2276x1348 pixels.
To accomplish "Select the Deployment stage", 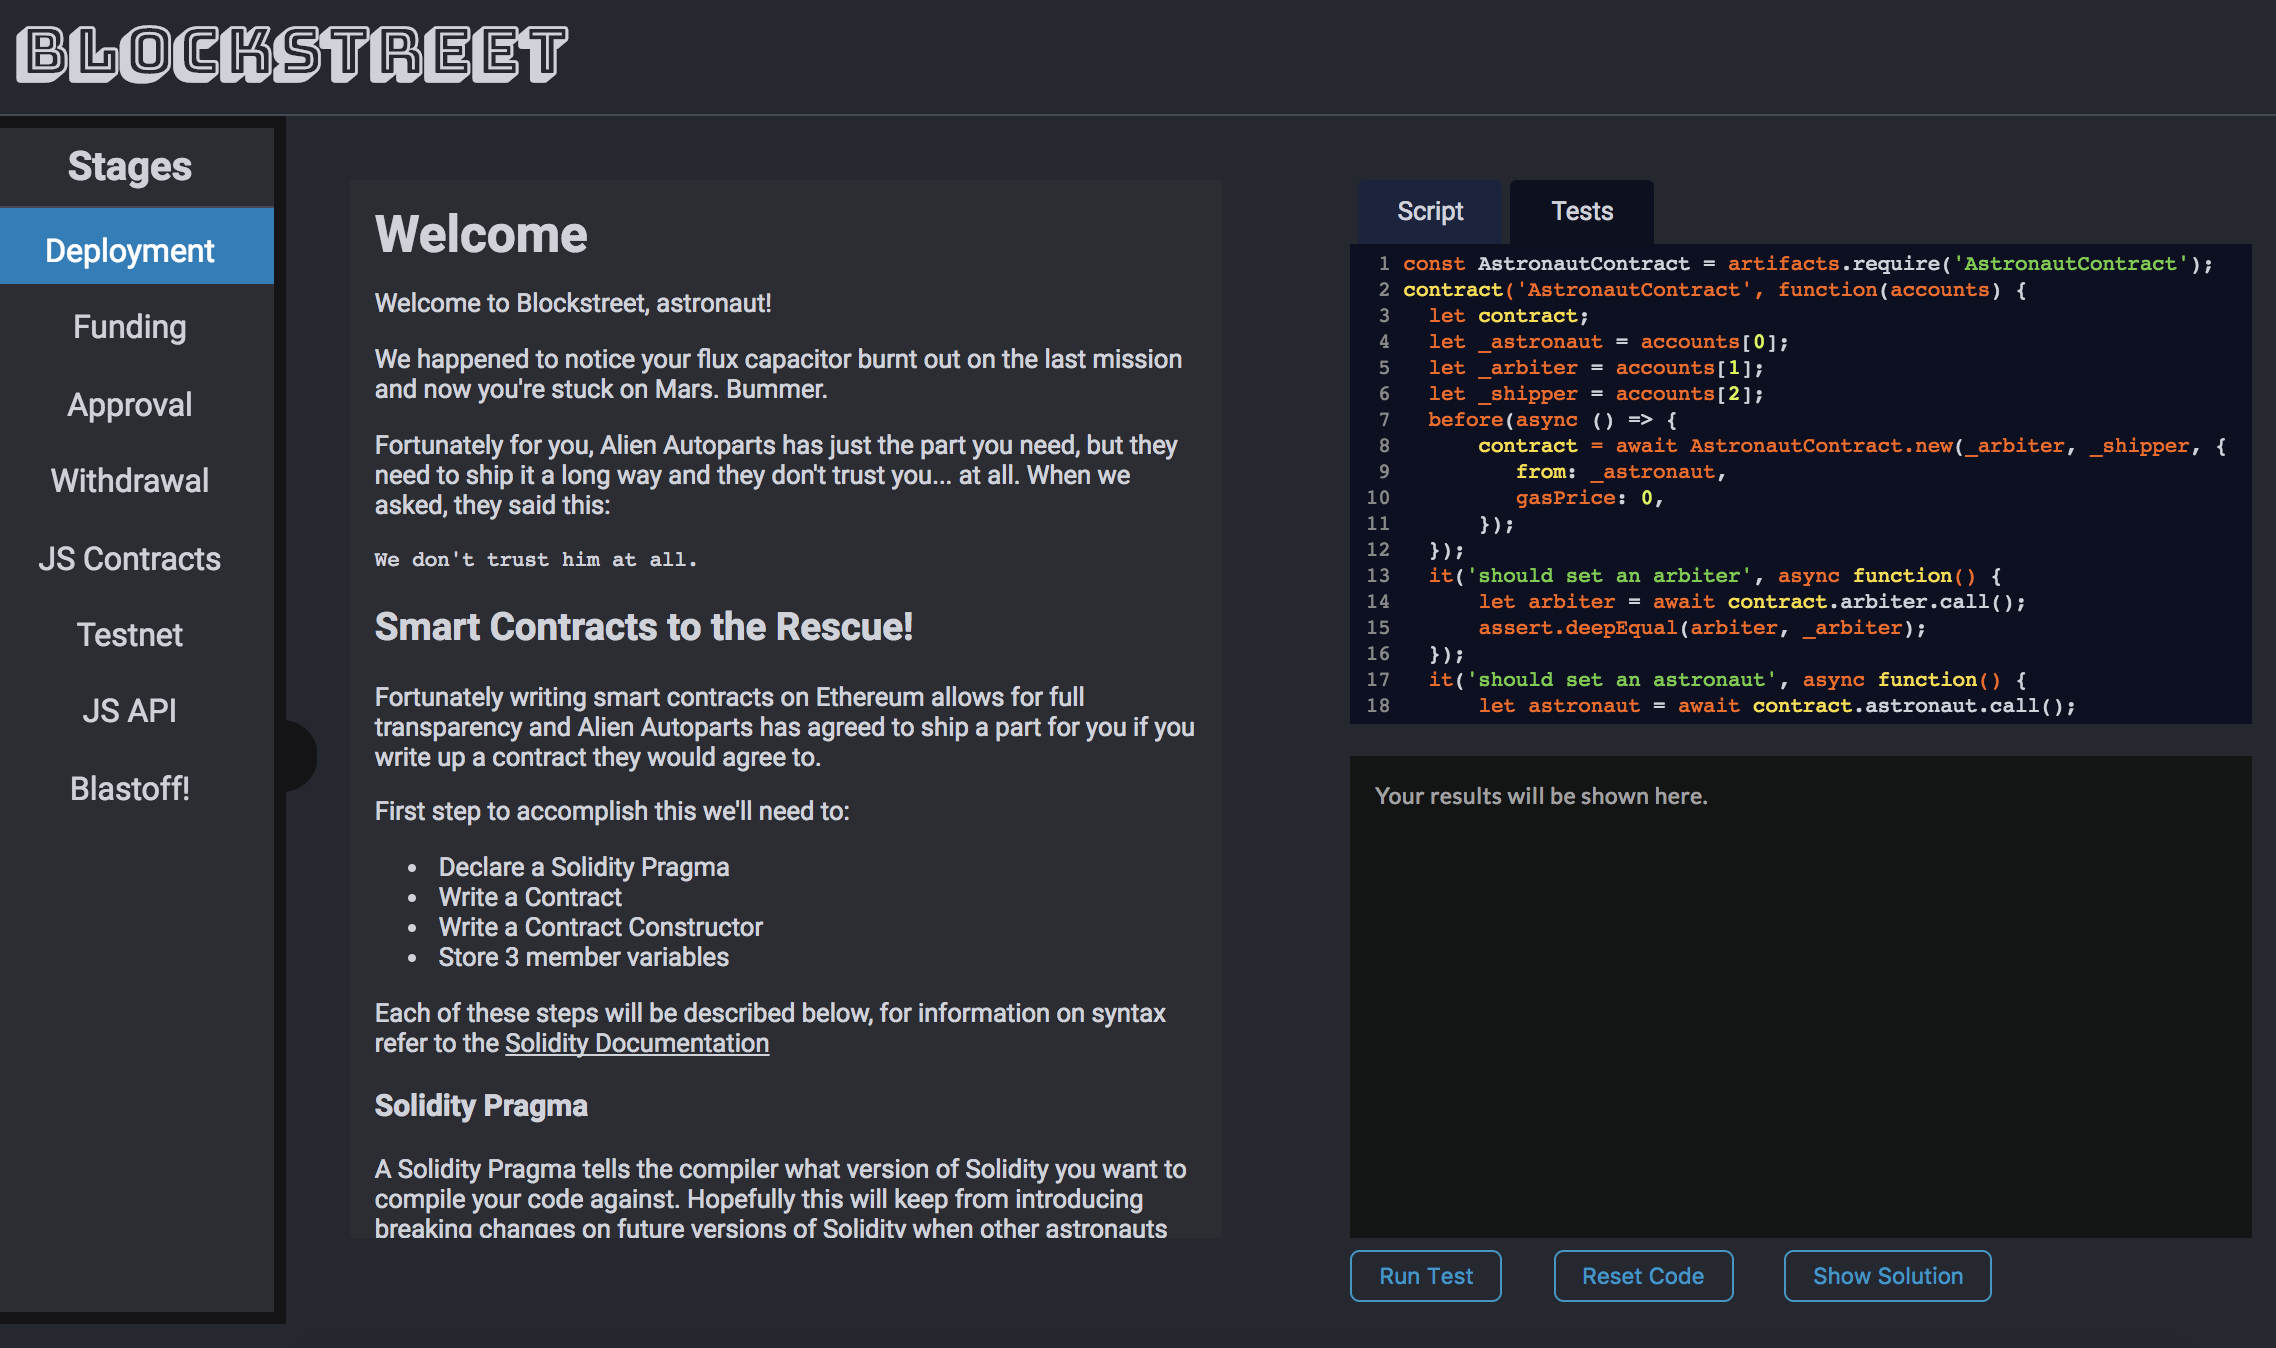I will click(x=130, y=250).
